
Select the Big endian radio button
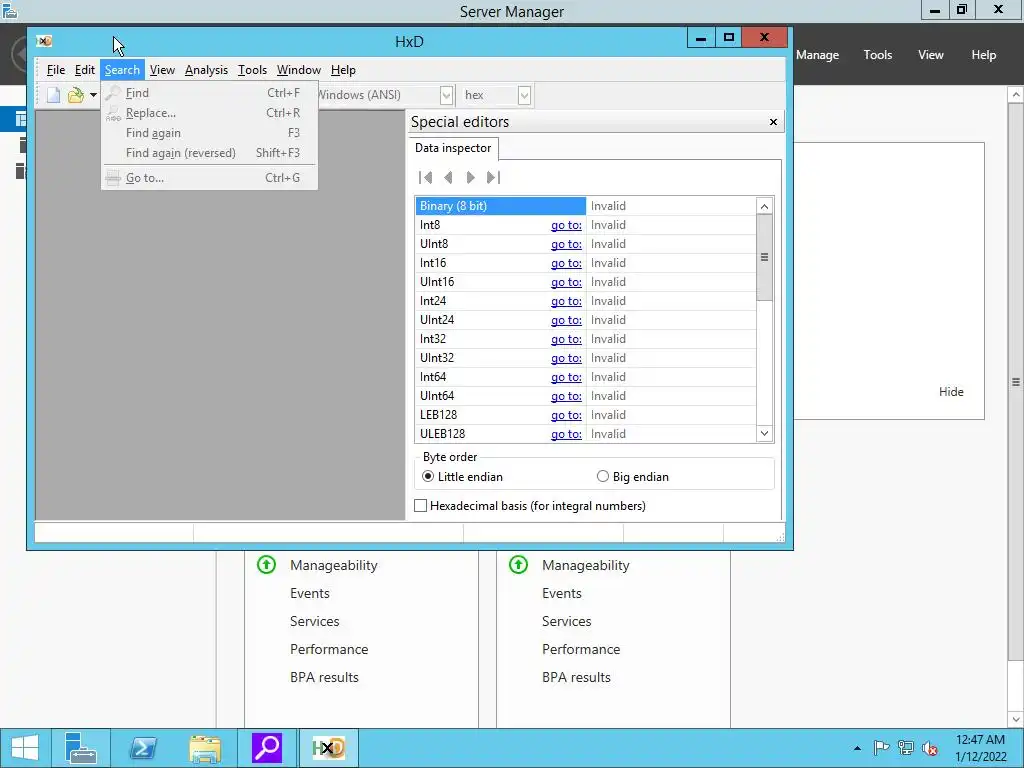coord(603,477)
